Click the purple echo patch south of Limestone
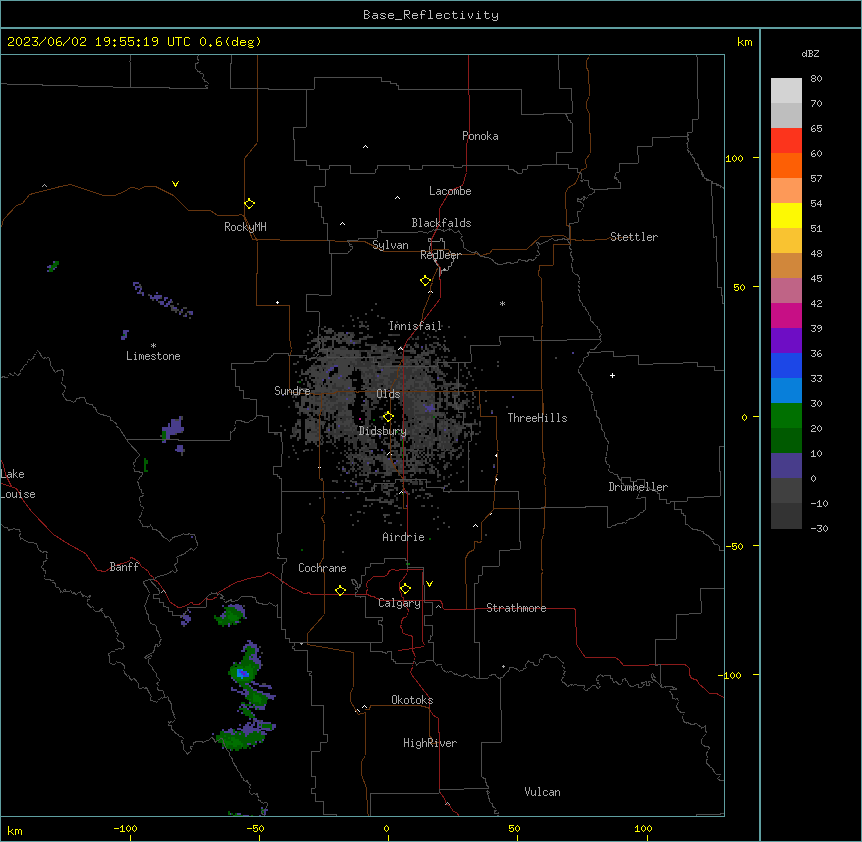Screen dimensions: 862x842 (x=174, y=429)
